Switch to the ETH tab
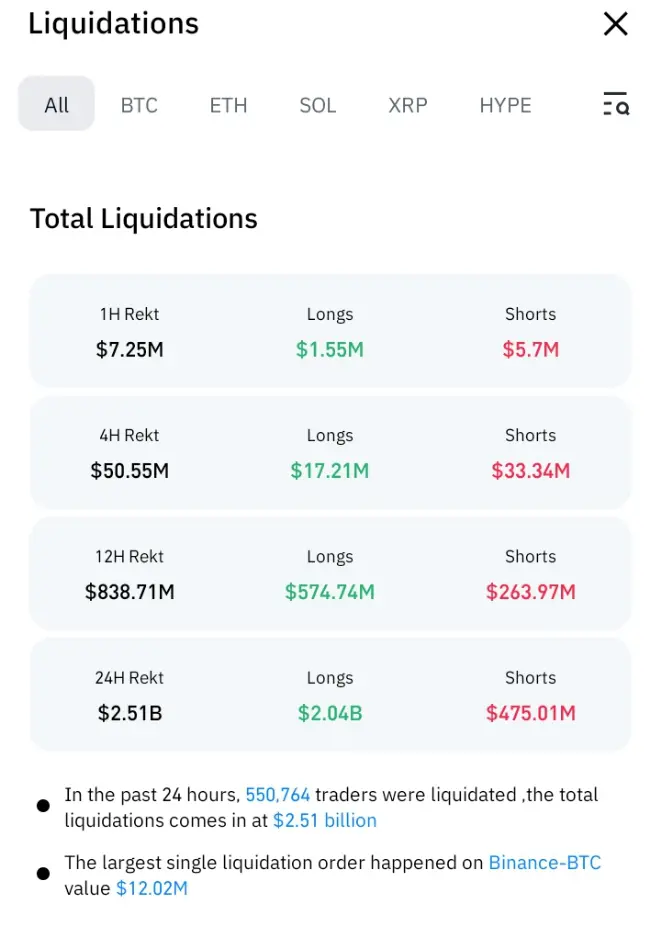The width and height of the screenshot is (661, 944). [228, 105]
